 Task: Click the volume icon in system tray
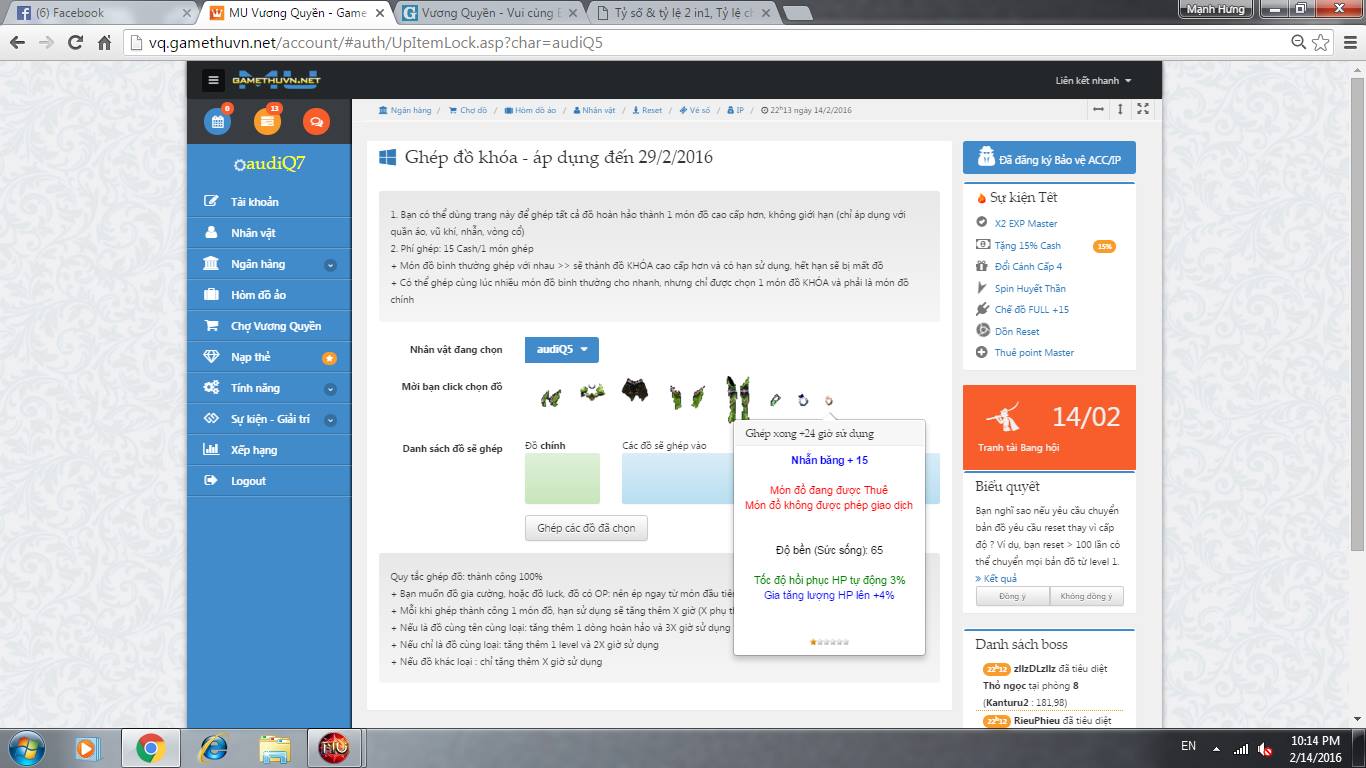point(1265,748)
